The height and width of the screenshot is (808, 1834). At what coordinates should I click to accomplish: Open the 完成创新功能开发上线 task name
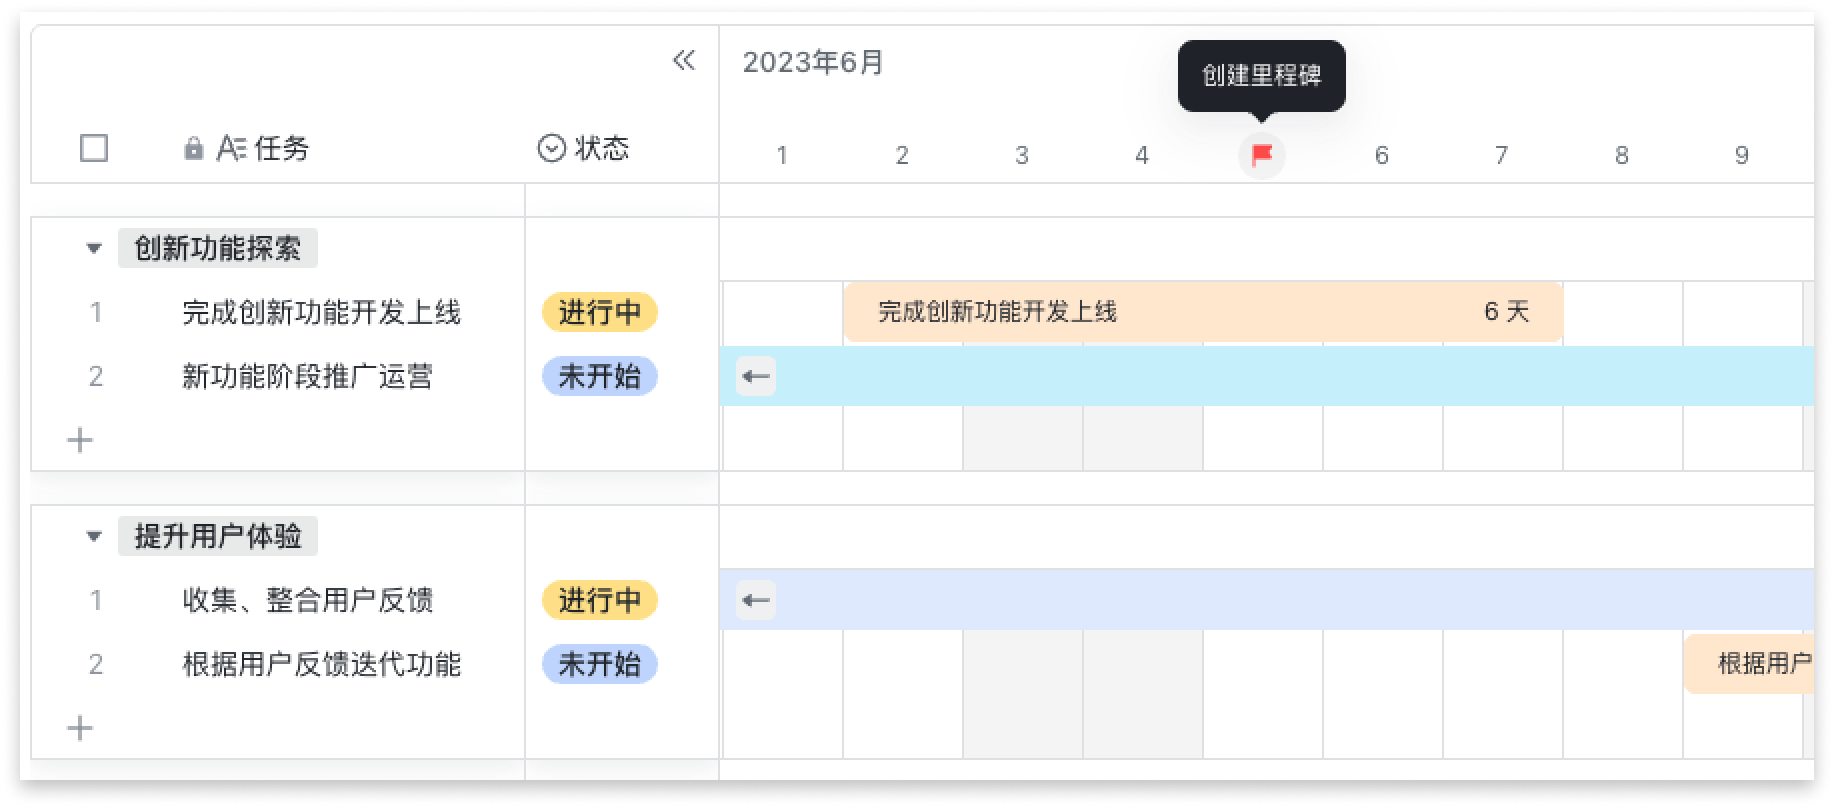click(x=321, y=313)
